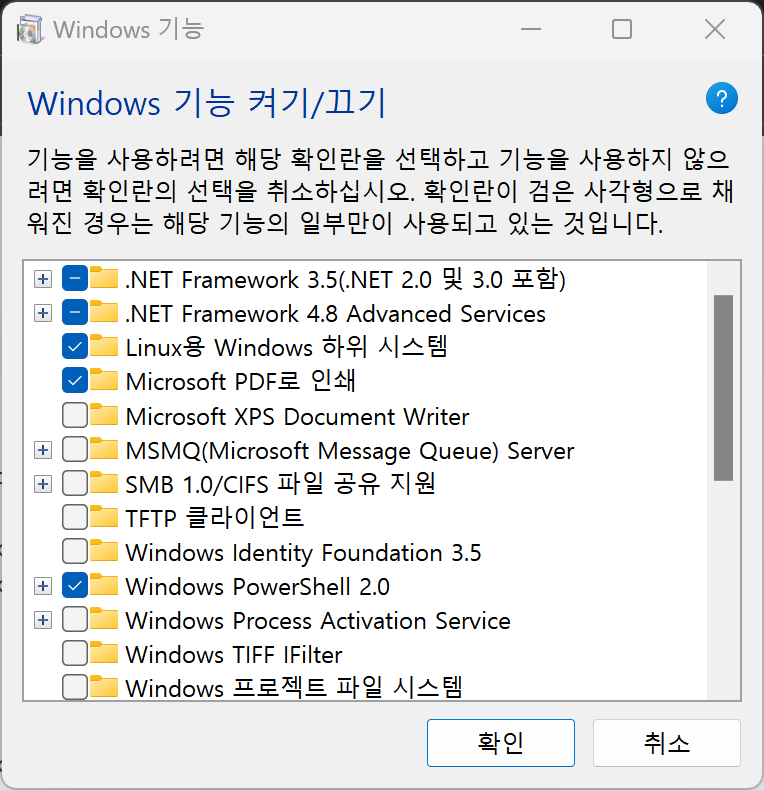The image size is (764, 790).
Task: Enable Windows Process Activation Service checkbox
Action: 75,620
